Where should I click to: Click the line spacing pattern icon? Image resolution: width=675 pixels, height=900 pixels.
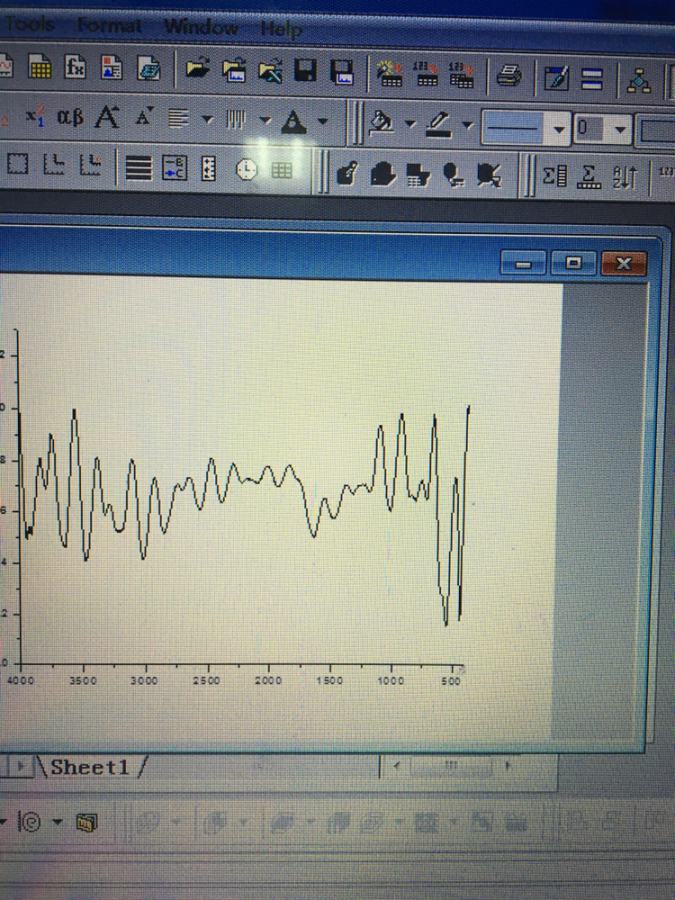pyautogui.click(x=235, y=120)
